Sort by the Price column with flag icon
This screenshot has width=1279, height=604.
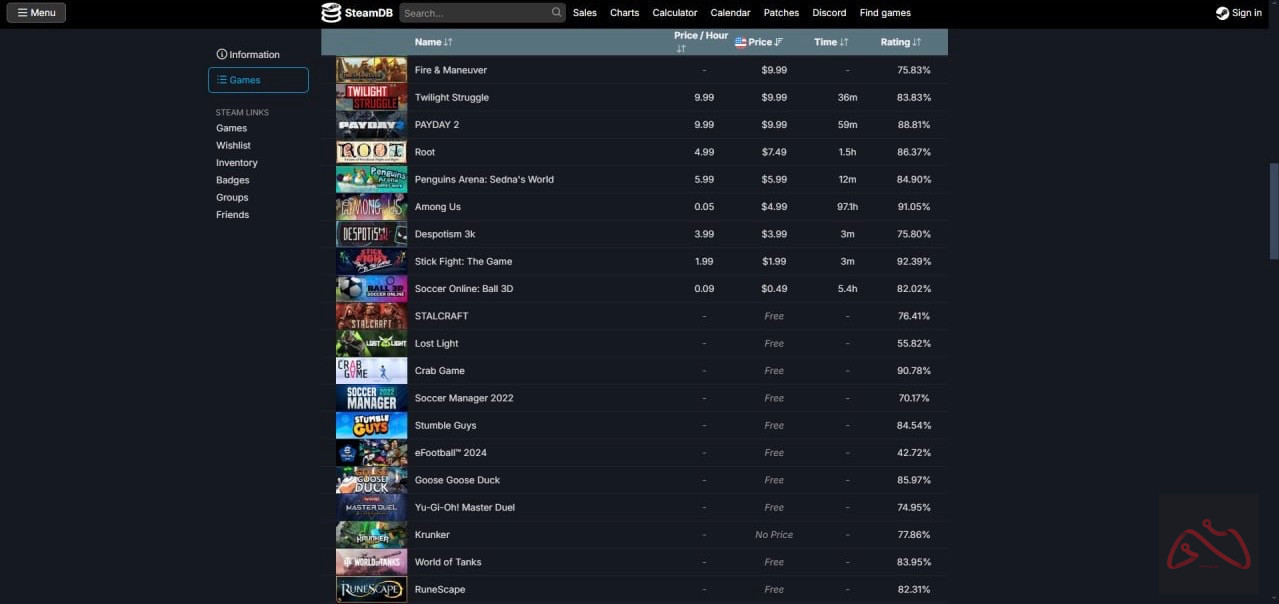(x=759, y=42)
